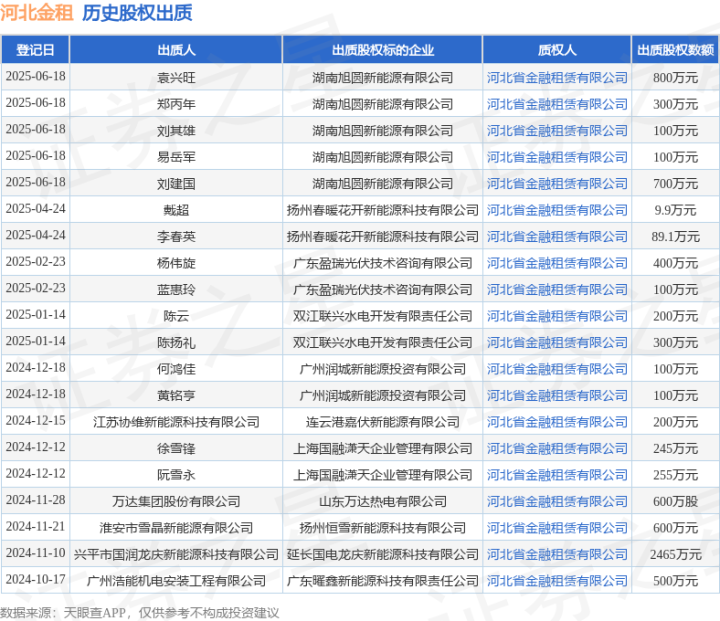Image resolution: width=720 pixels, height=621 pixels.
Task: Click the 历史股权出质 heading
Action: (x=137, y=12)
